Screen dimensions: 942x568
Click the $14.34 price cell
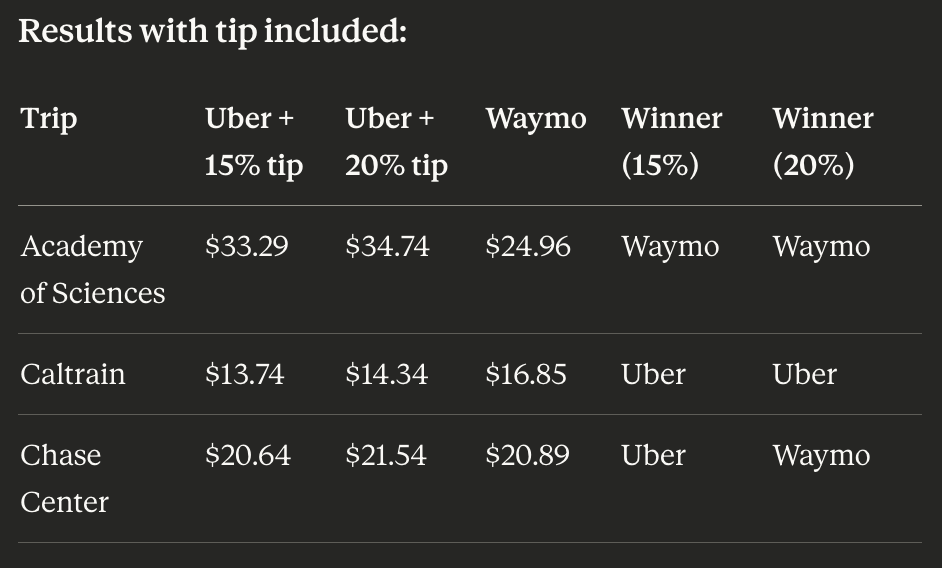click(386, 375)
